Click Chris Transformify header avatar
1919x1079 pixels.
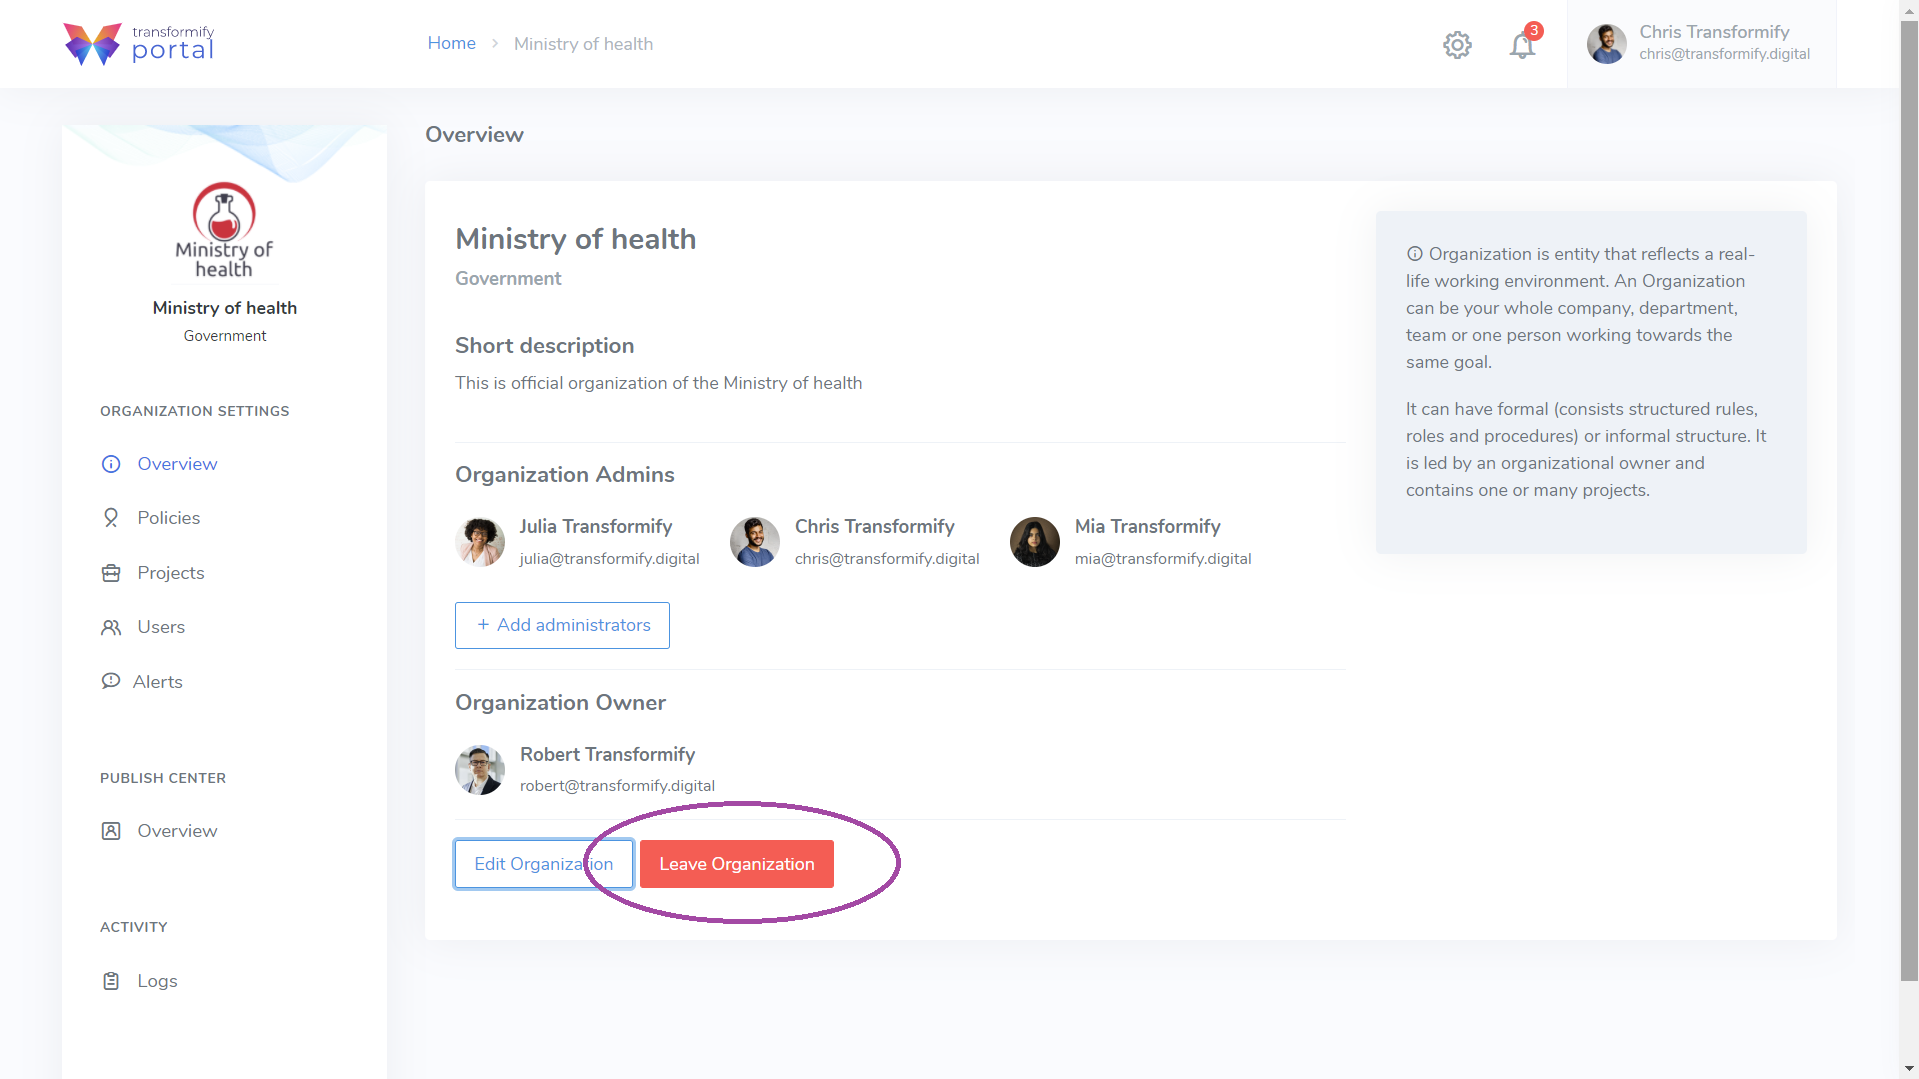[x=1606, y=44]
